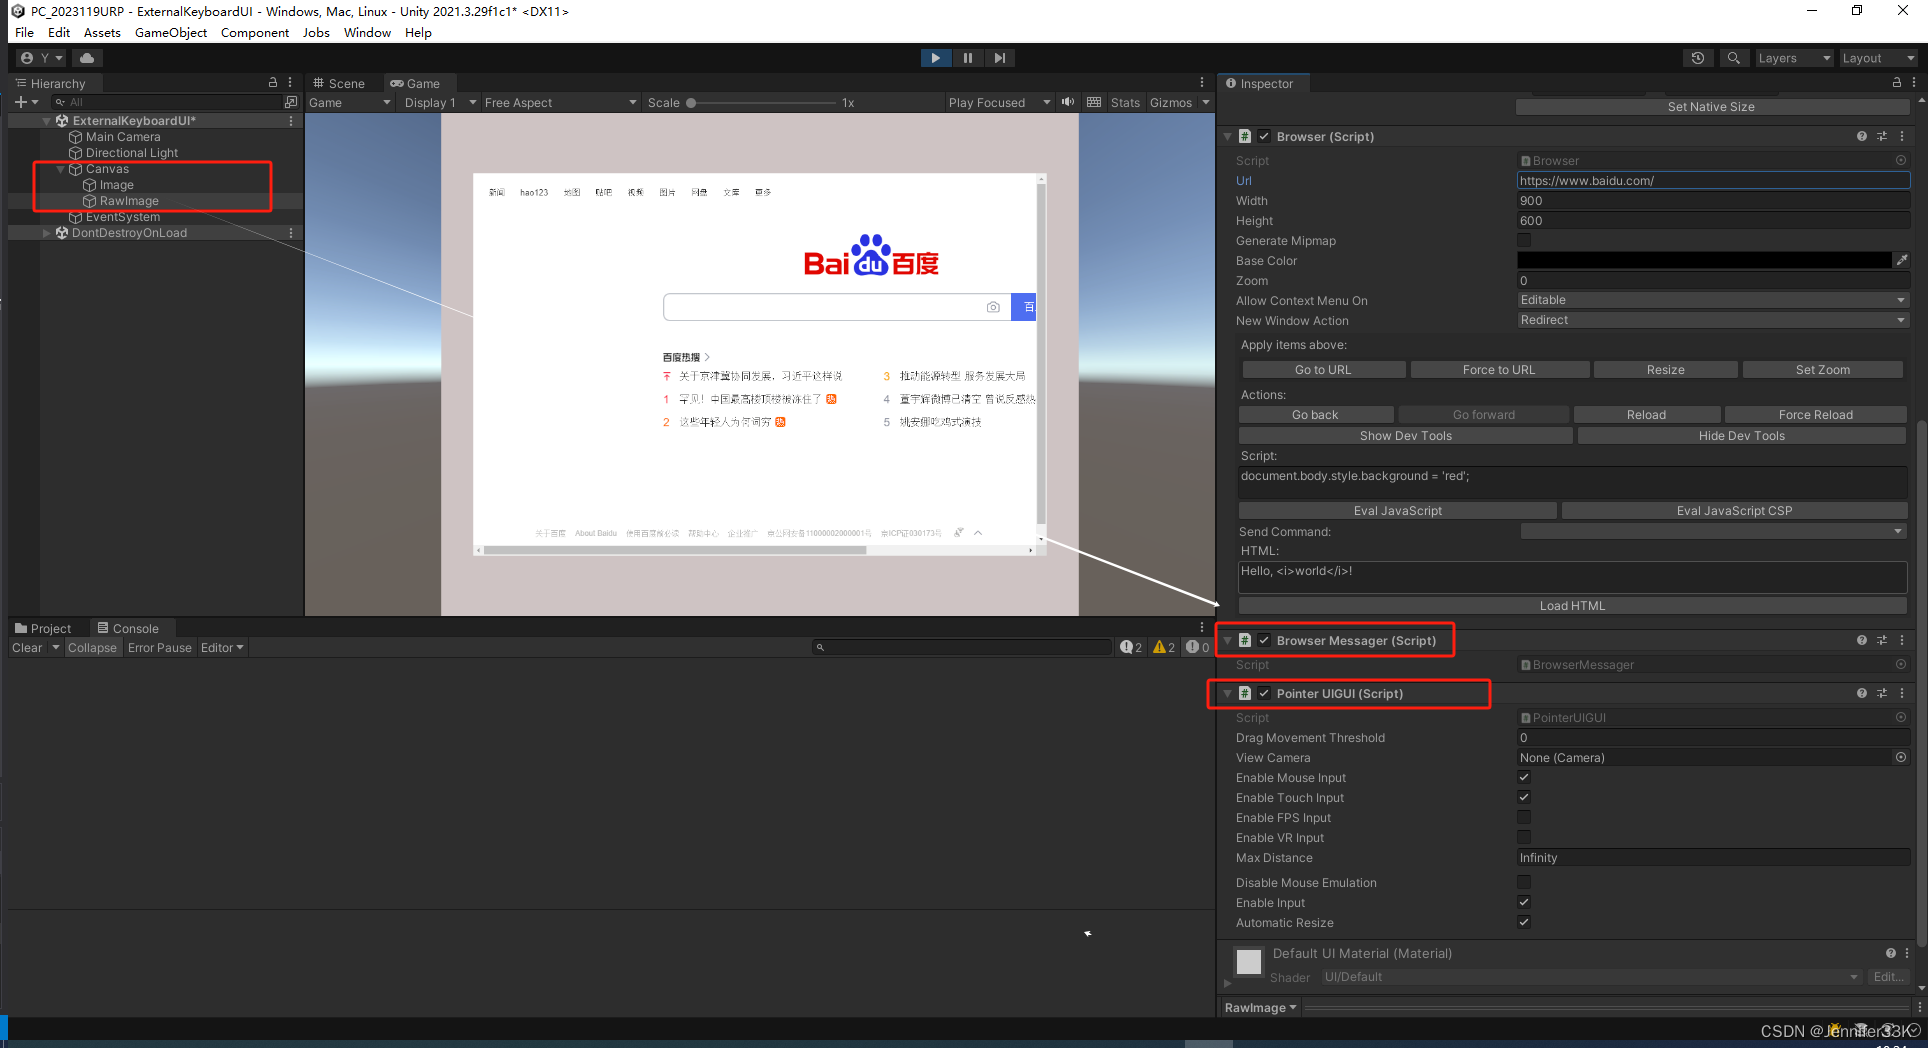Mute audio in the Game view

(1068, 102)
